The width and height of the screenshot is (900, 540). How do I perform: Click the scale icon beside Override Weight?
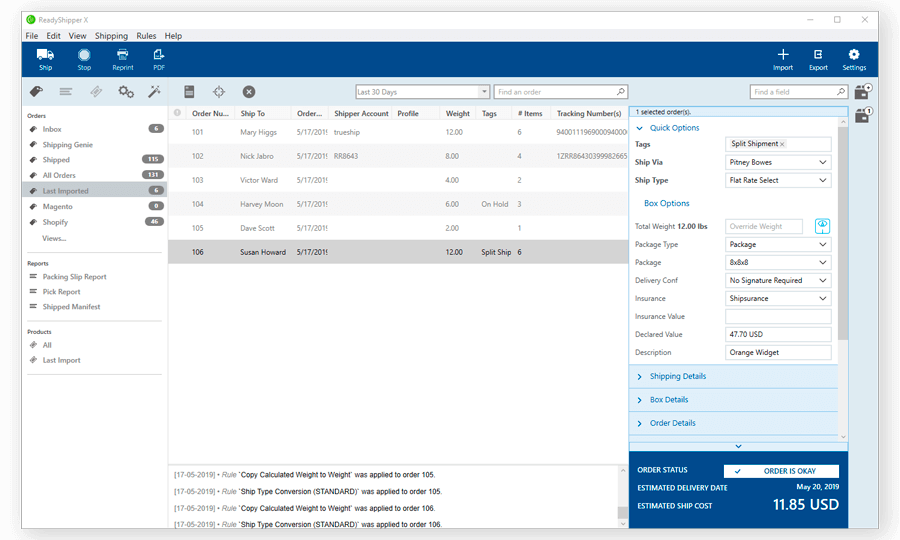822,226
